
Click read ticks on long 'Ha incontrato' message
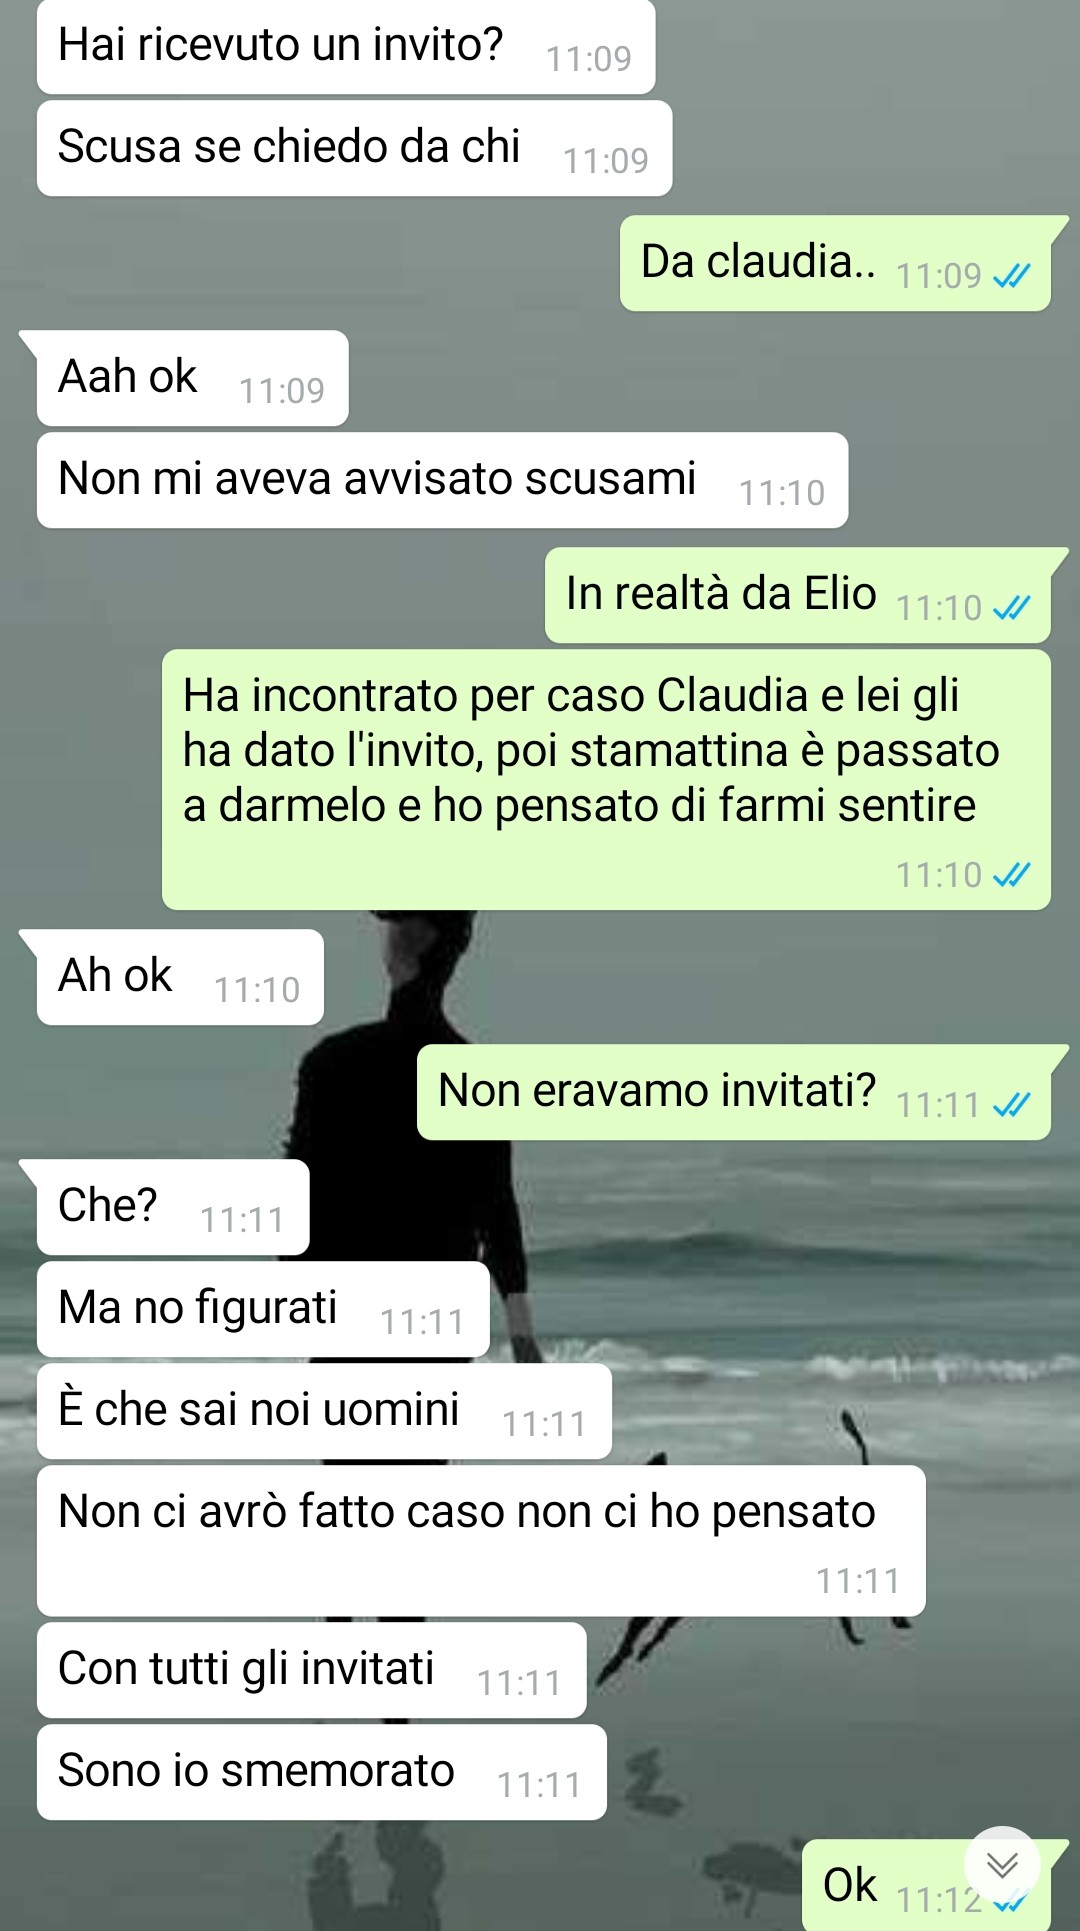pyautogui.click(x=1011, y=875)
